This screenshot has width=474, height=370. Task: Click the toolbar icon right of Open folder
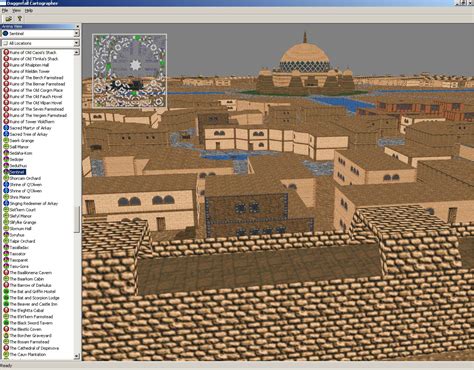click(x=20, y=19)
